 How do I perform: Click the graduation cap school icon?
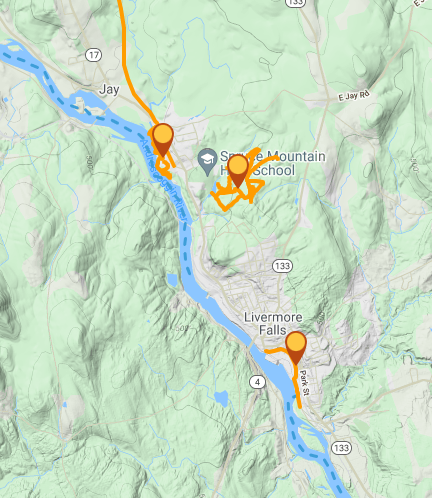[208, 162]
